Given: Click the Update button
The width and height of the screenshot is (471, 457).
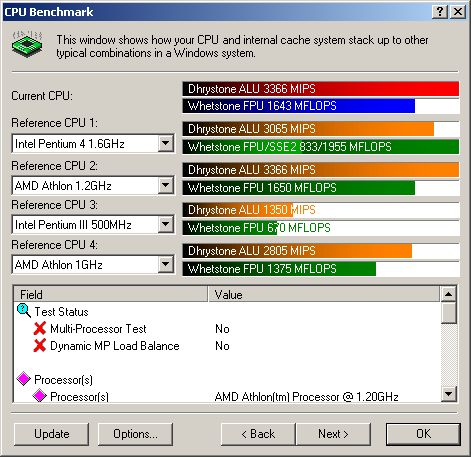Looking at the screenshot, I should click(x=52, y=434).
